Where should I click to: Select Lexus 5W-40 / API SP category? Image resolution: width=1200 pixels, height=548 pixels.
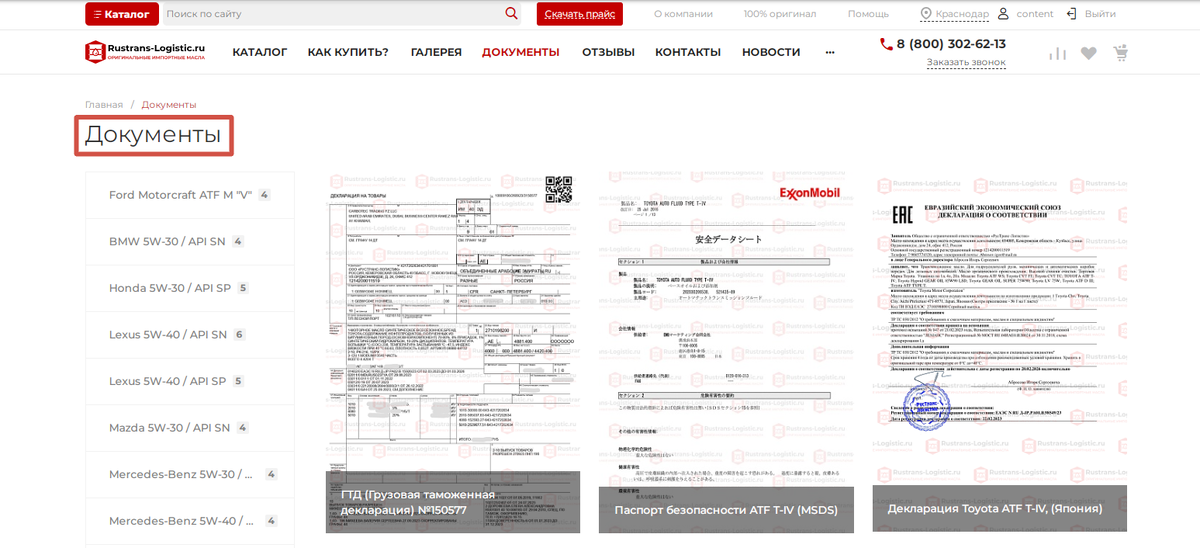tap(190, 381)
